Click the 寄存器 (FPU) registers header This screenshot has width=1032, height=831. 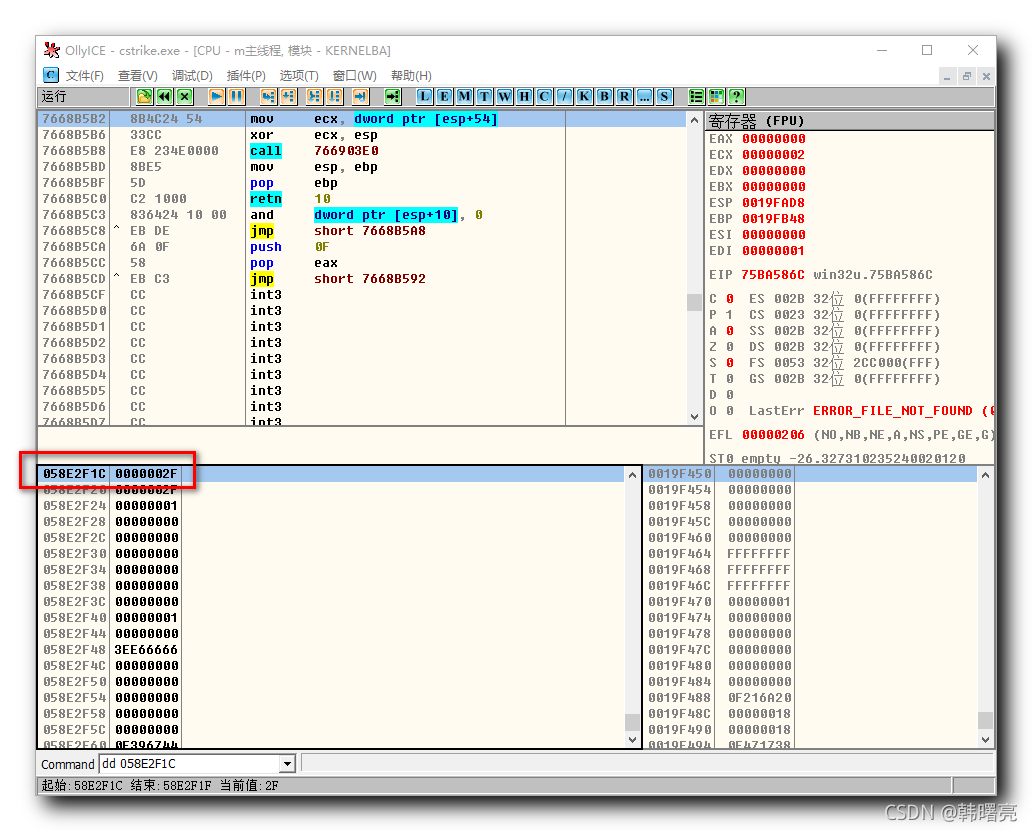point(850,121)
